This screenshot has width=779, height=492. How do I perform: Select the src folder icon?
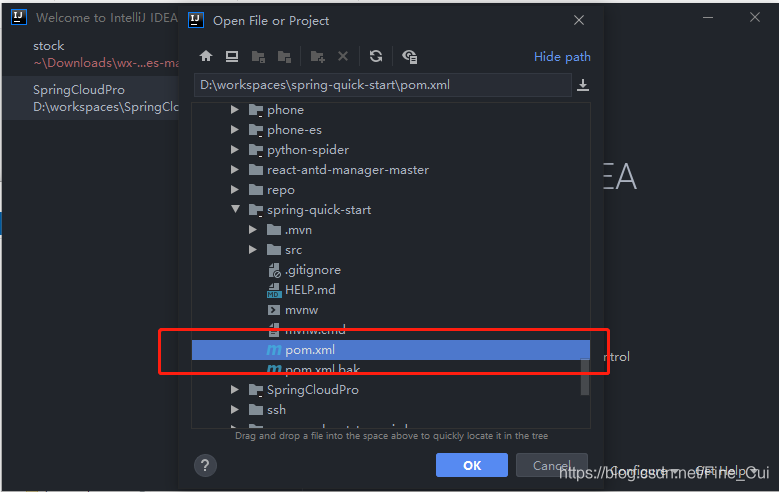coord(274,249)
